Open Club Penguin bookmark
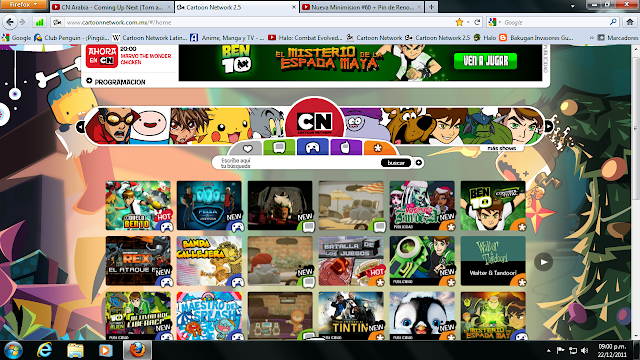Viewport: 640px width, 360px height. (x=72, y=38)
